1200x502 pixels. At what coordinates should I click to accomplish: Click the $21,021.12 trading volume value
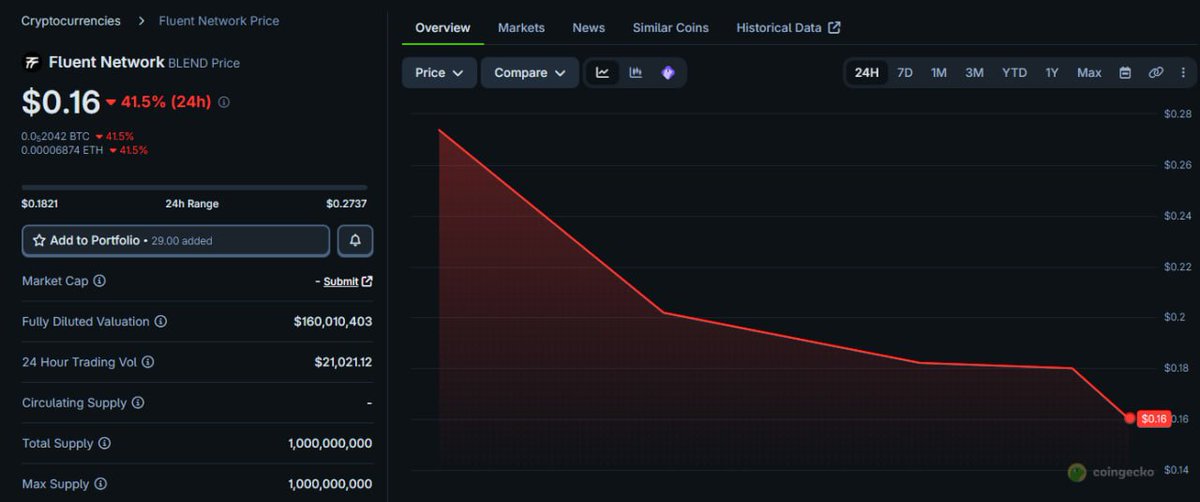pos(343,362)
